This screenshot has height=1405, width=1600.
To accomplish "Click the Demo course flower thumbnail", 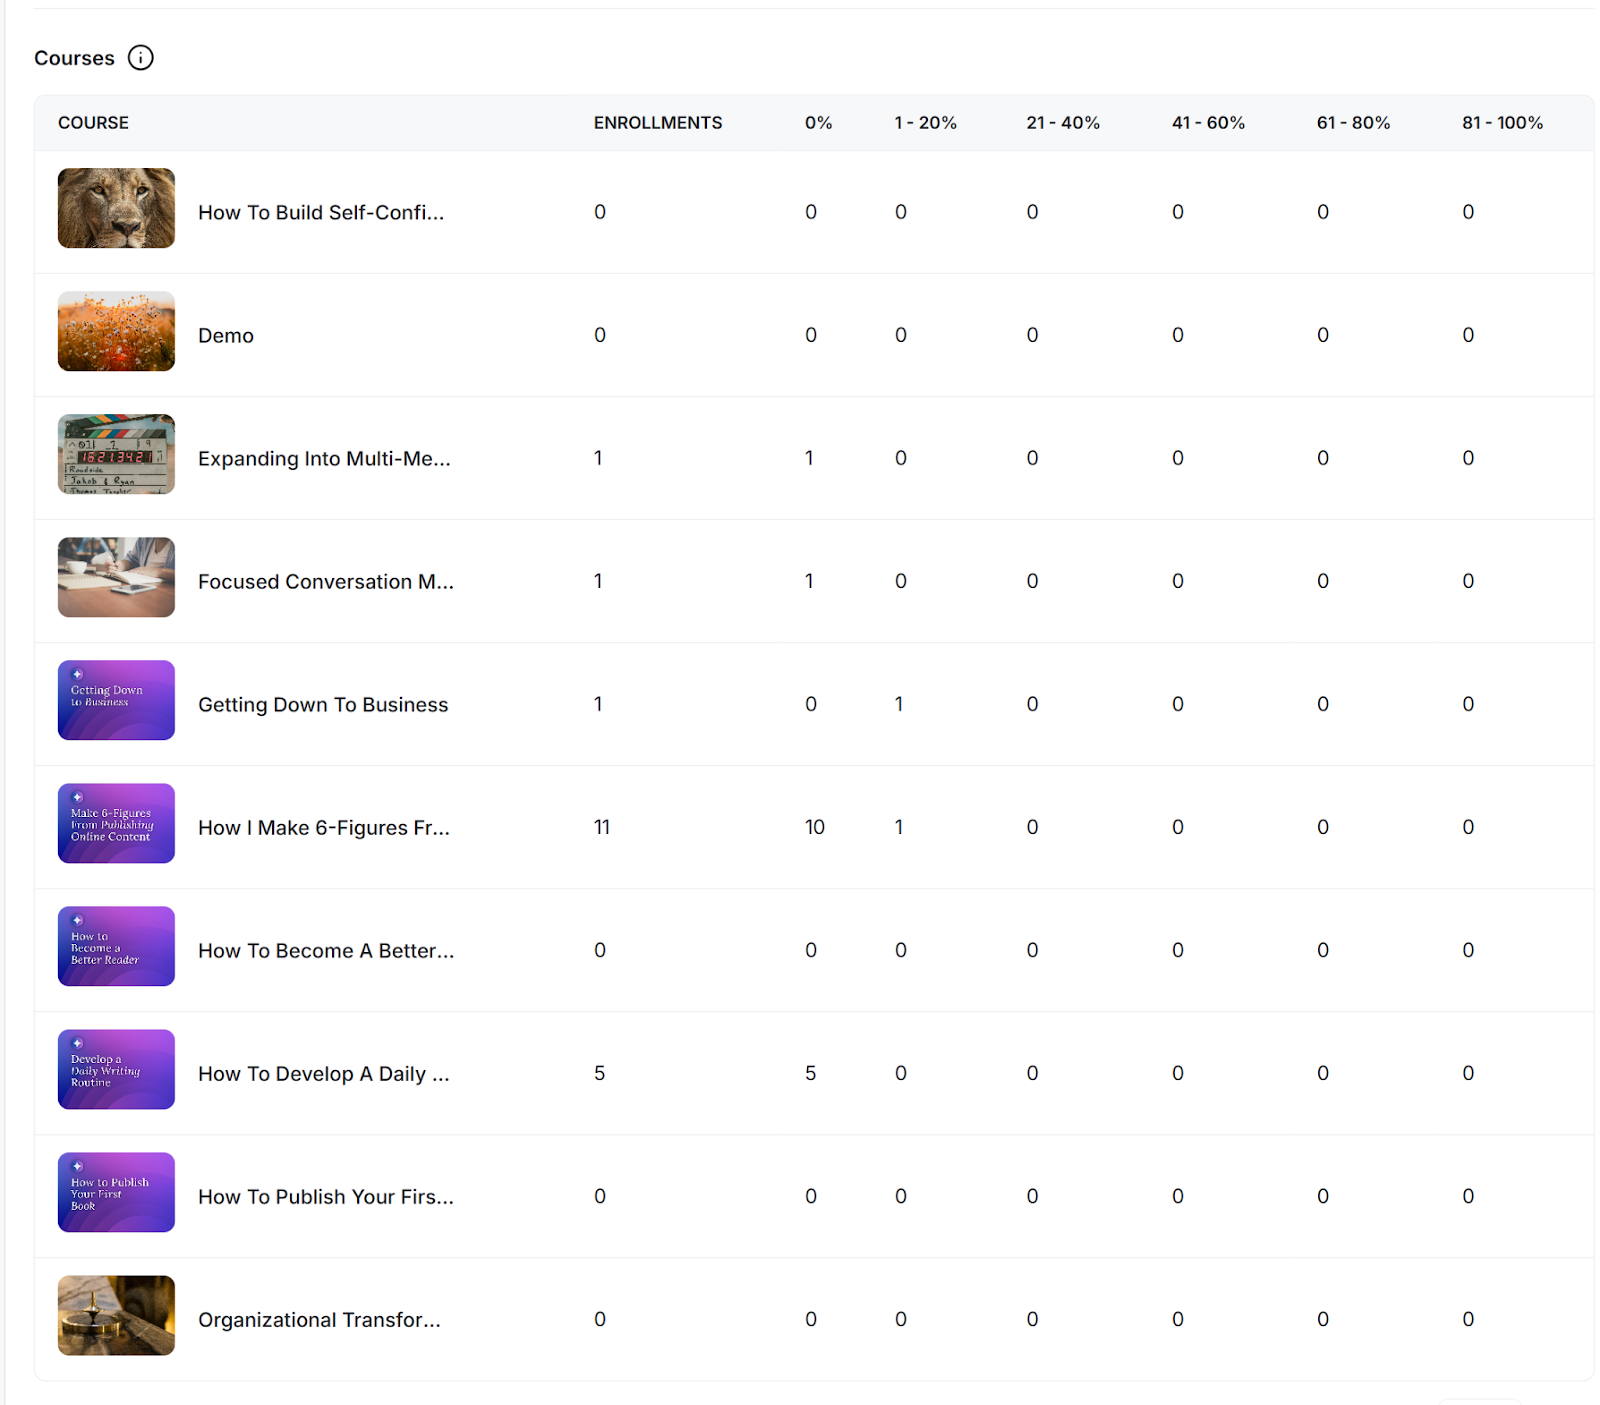I will (116, 331).
